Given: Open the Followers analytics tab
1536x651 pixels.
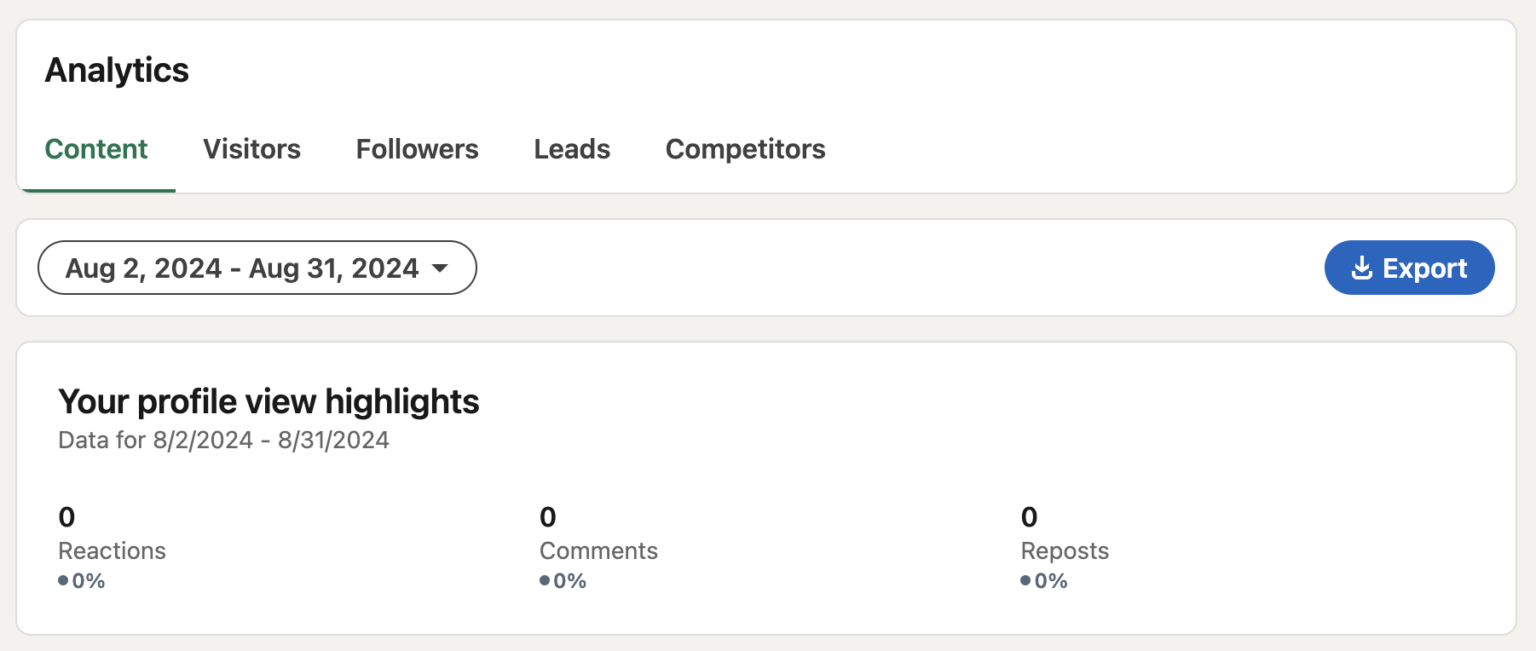Looking at the screenshot, I should pos(416,148).
